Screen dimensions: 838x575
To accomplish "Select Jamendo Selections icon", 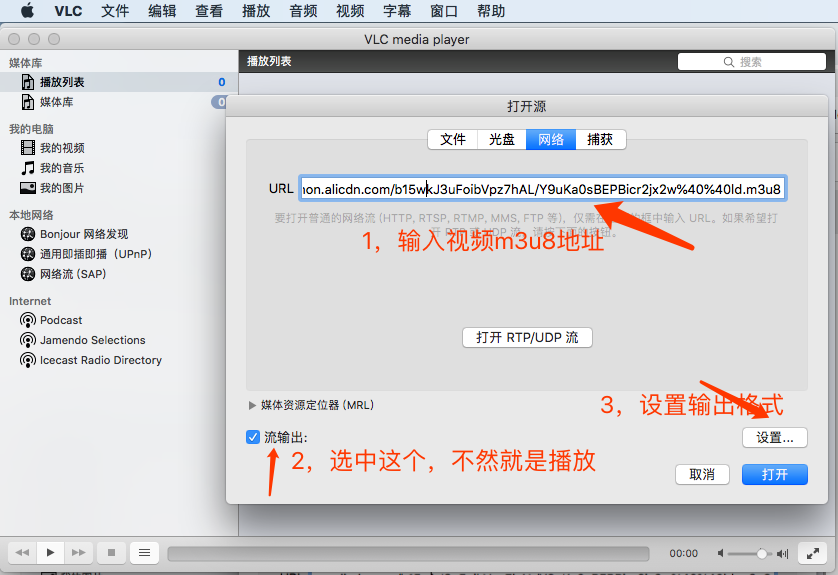I will coord(28,340).
